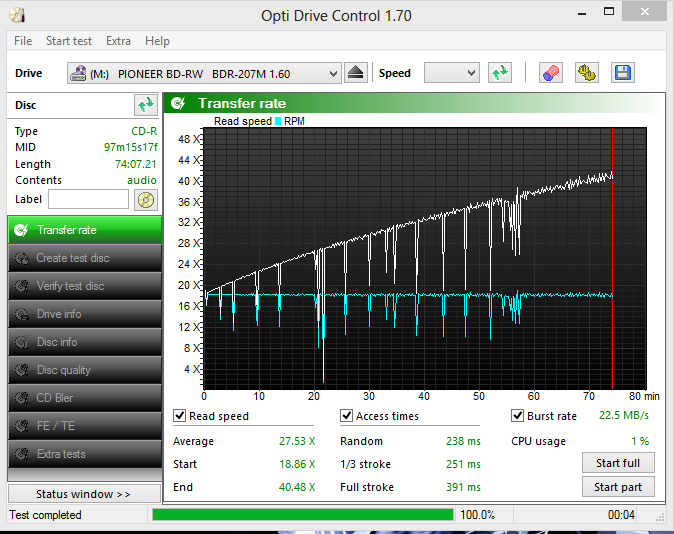Open the File menu

tap(23, 41)
